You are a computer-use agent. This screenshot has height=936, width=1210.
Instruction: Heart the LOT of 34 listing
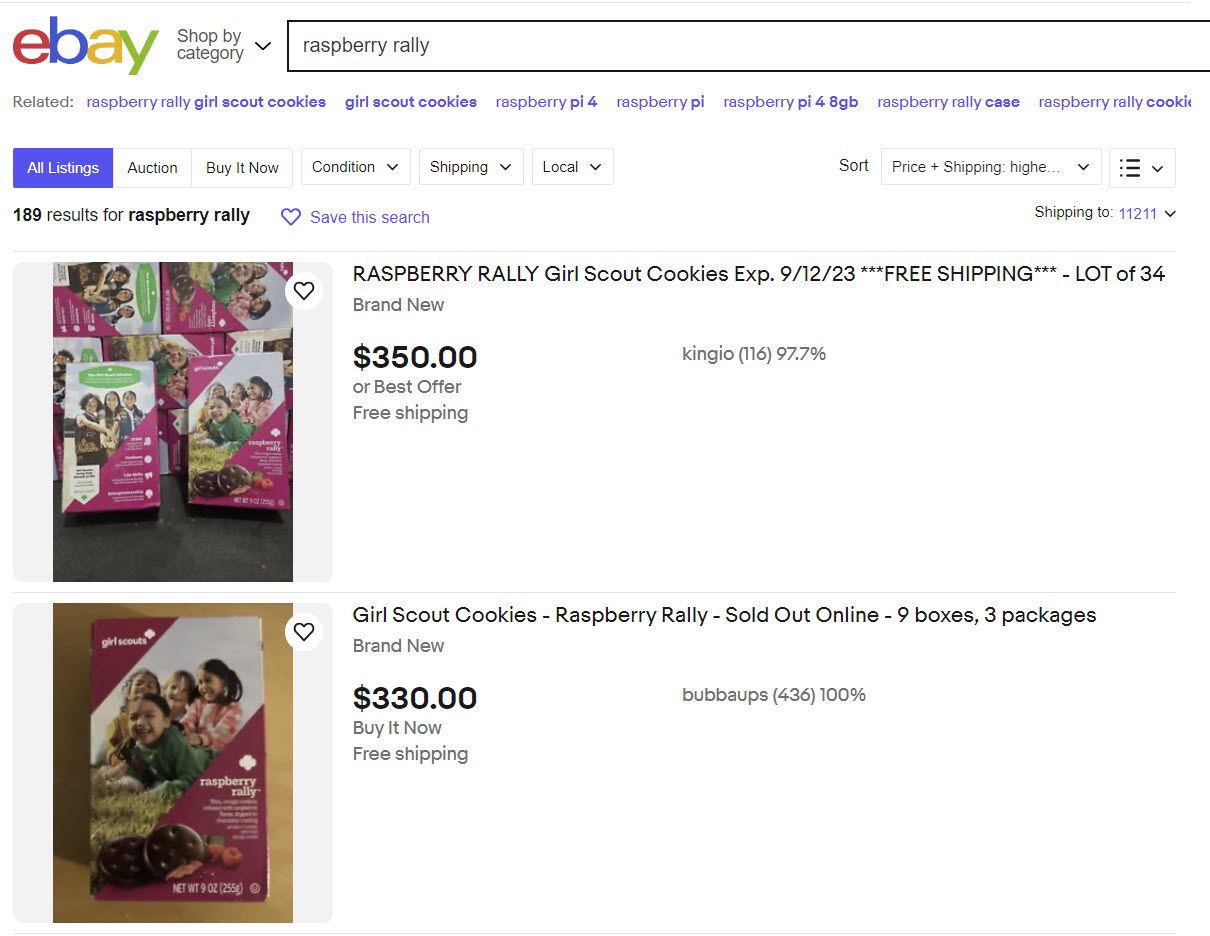point(304,291)
